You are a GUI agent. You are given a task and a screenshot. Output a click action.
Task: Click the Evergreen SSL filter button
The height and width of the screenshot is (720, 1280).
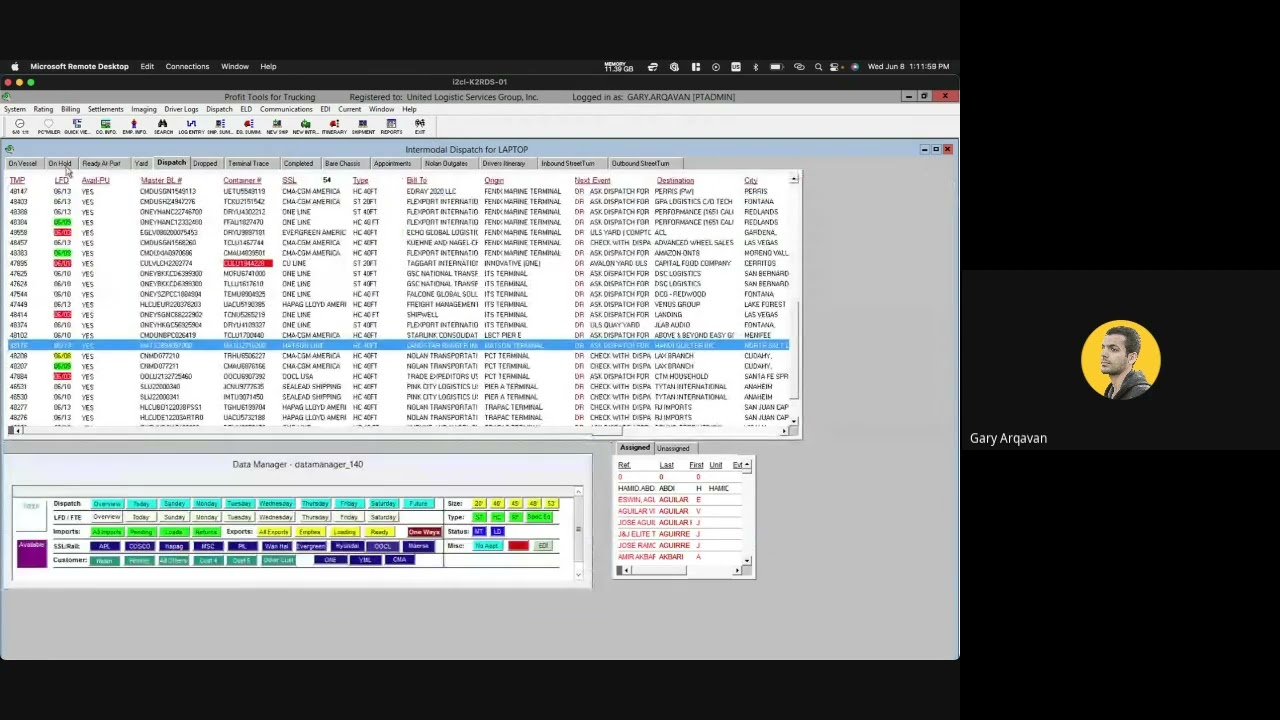pyautogui.click(x=311, y=546)
